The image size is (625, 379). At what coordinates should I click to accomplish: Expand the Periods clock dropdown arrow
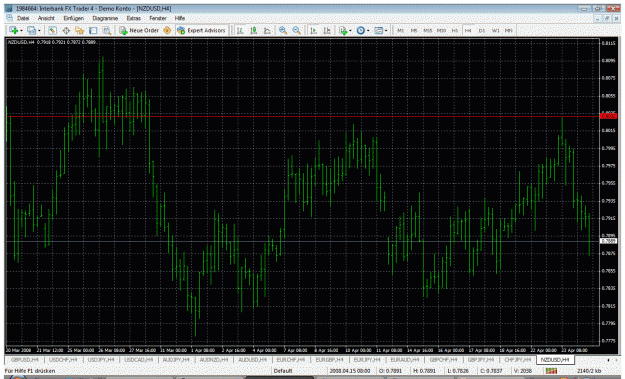[368, 31]
